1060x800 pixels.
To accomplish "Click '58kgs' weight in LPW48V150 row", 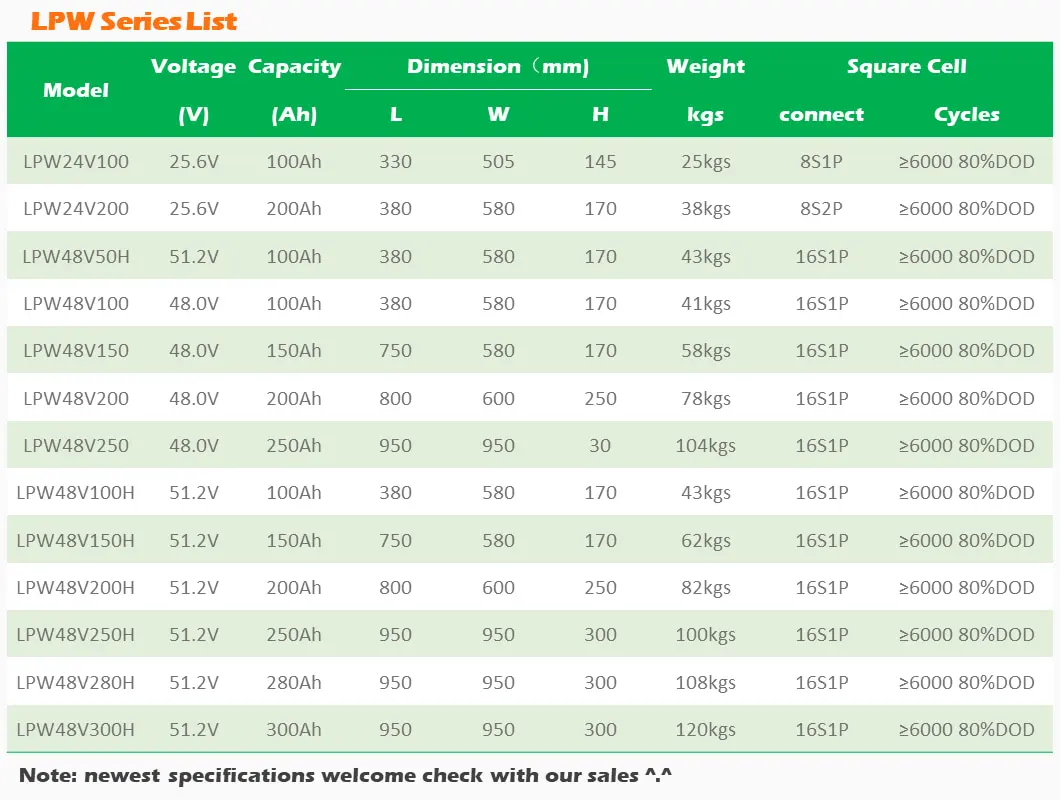I will coord(705,351).
